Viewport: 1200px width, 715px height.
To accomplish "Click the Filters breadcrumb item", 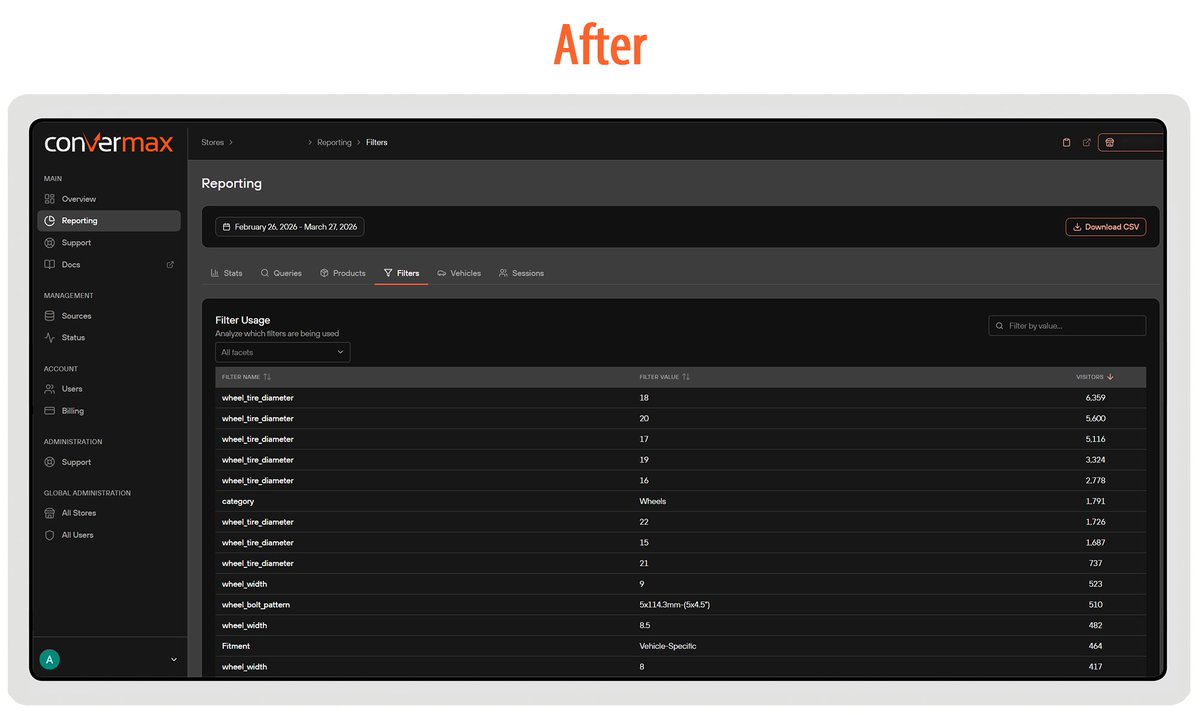I will [x=377, y=143].
